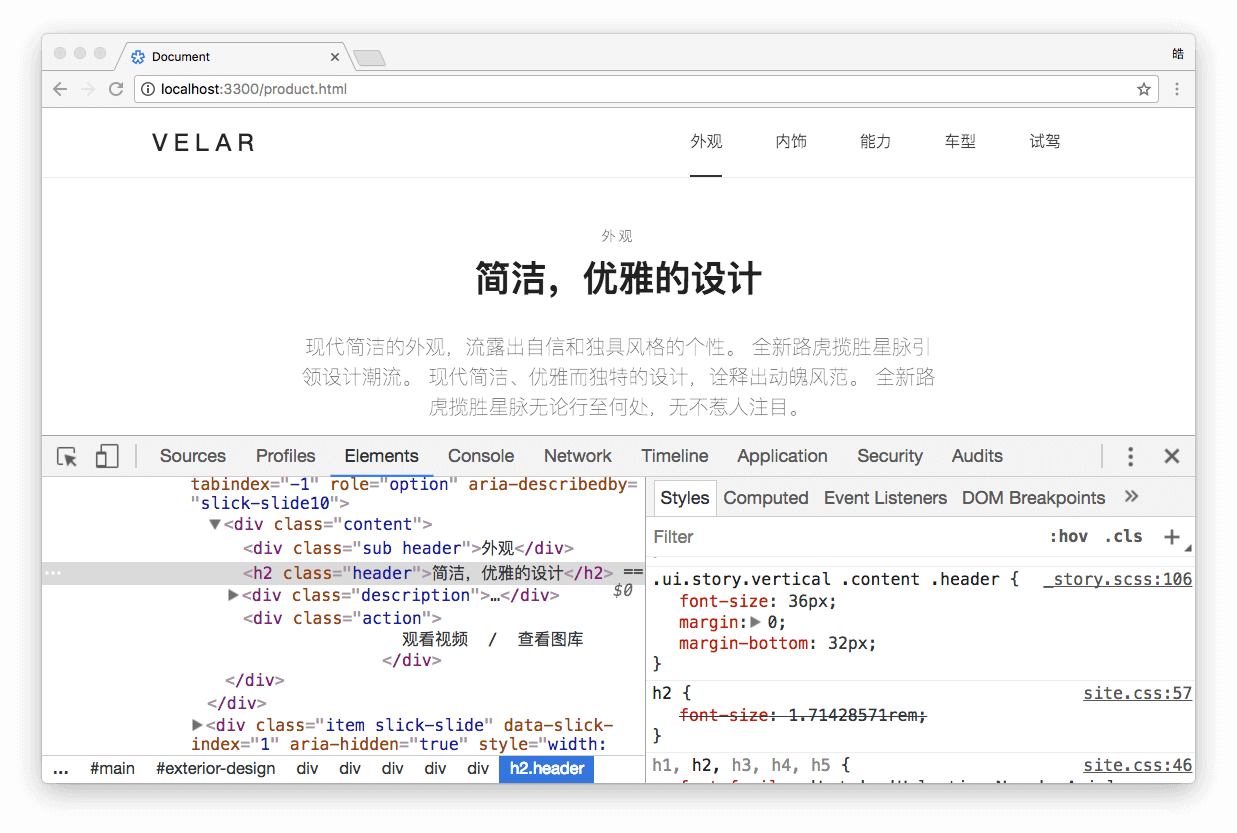The width and height of the screenshot is (1237, 833).
Task: Open Event Listeners sidebar tab
Action: point(885,498)
